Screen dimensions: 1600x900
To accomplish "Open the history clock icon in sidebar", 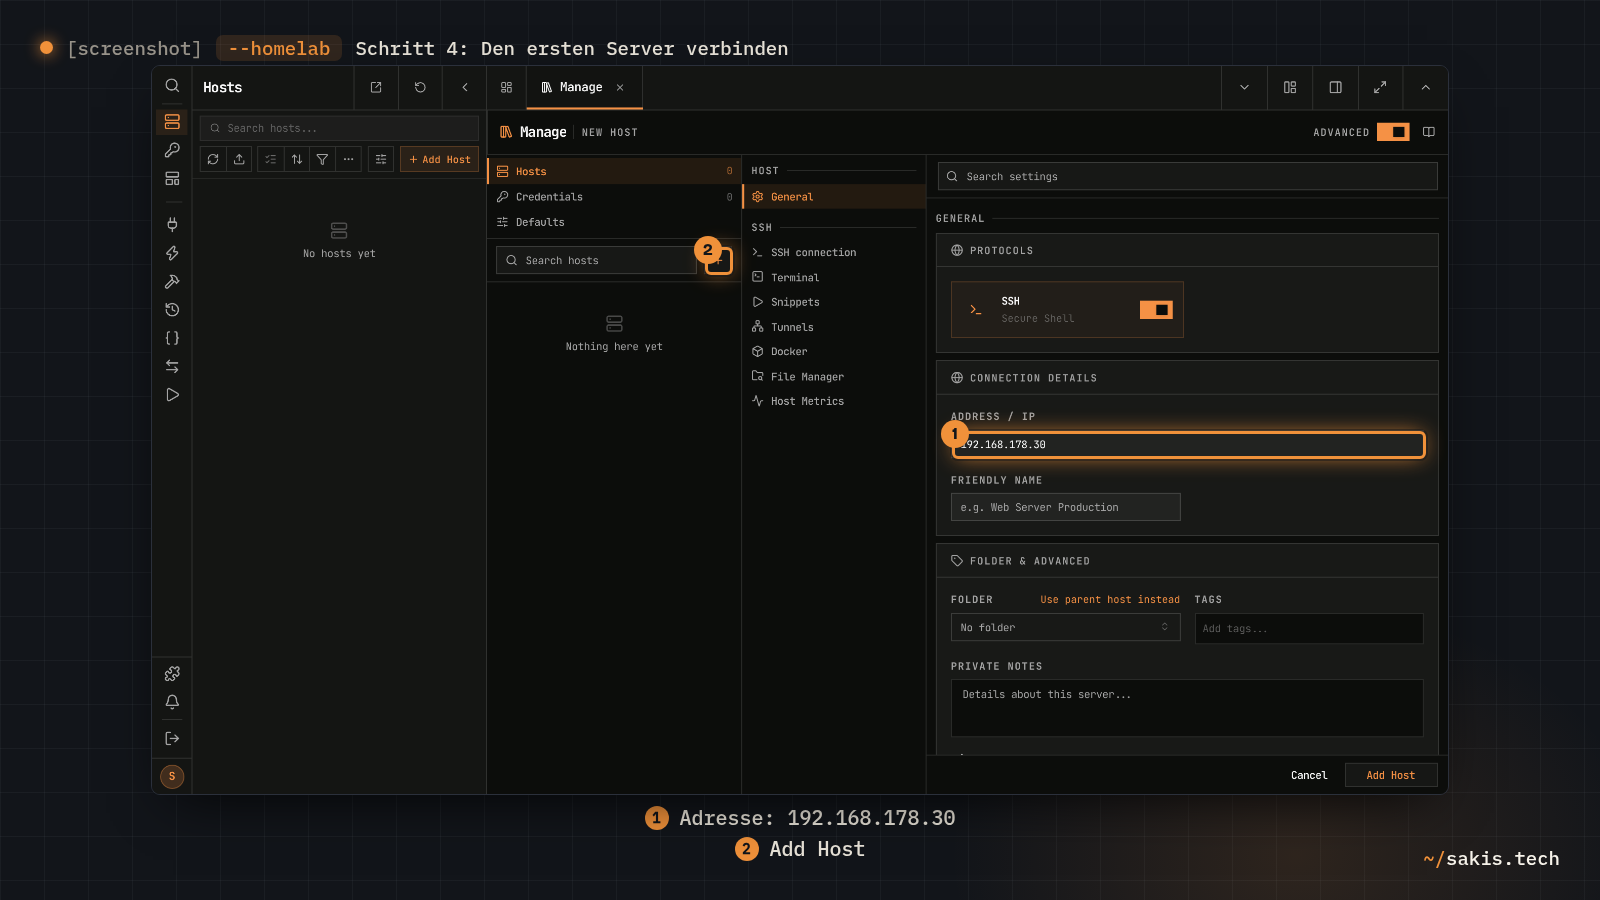I will 172,310.
